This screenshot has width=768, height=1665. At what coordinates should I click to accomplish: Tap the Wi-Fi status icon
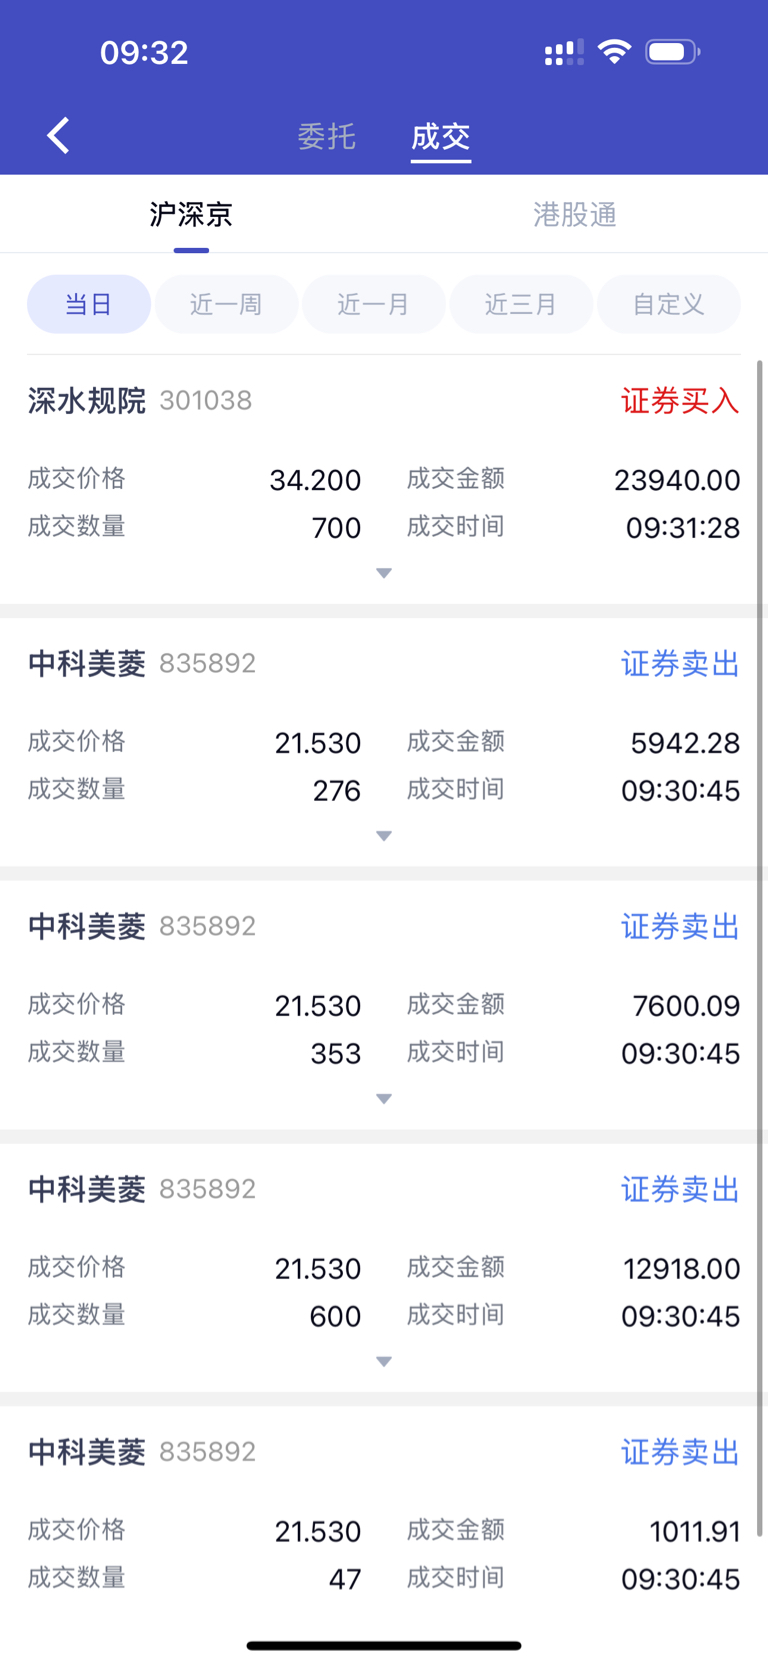(614, 52)
